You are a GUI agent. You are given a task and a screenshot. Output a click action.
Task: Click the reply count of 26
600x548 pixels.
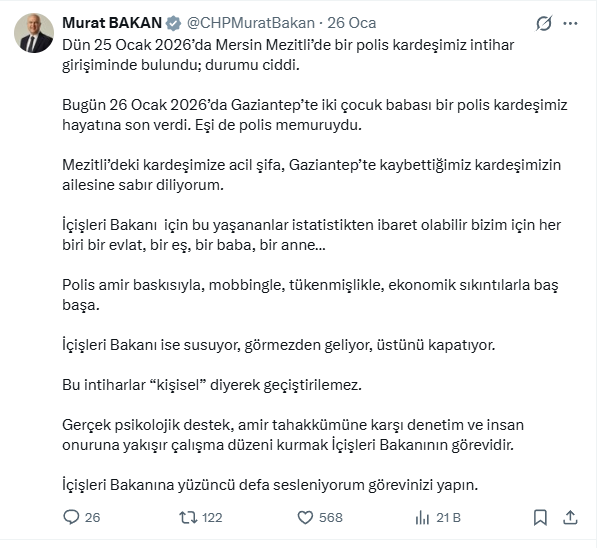(x=93, y=517)
